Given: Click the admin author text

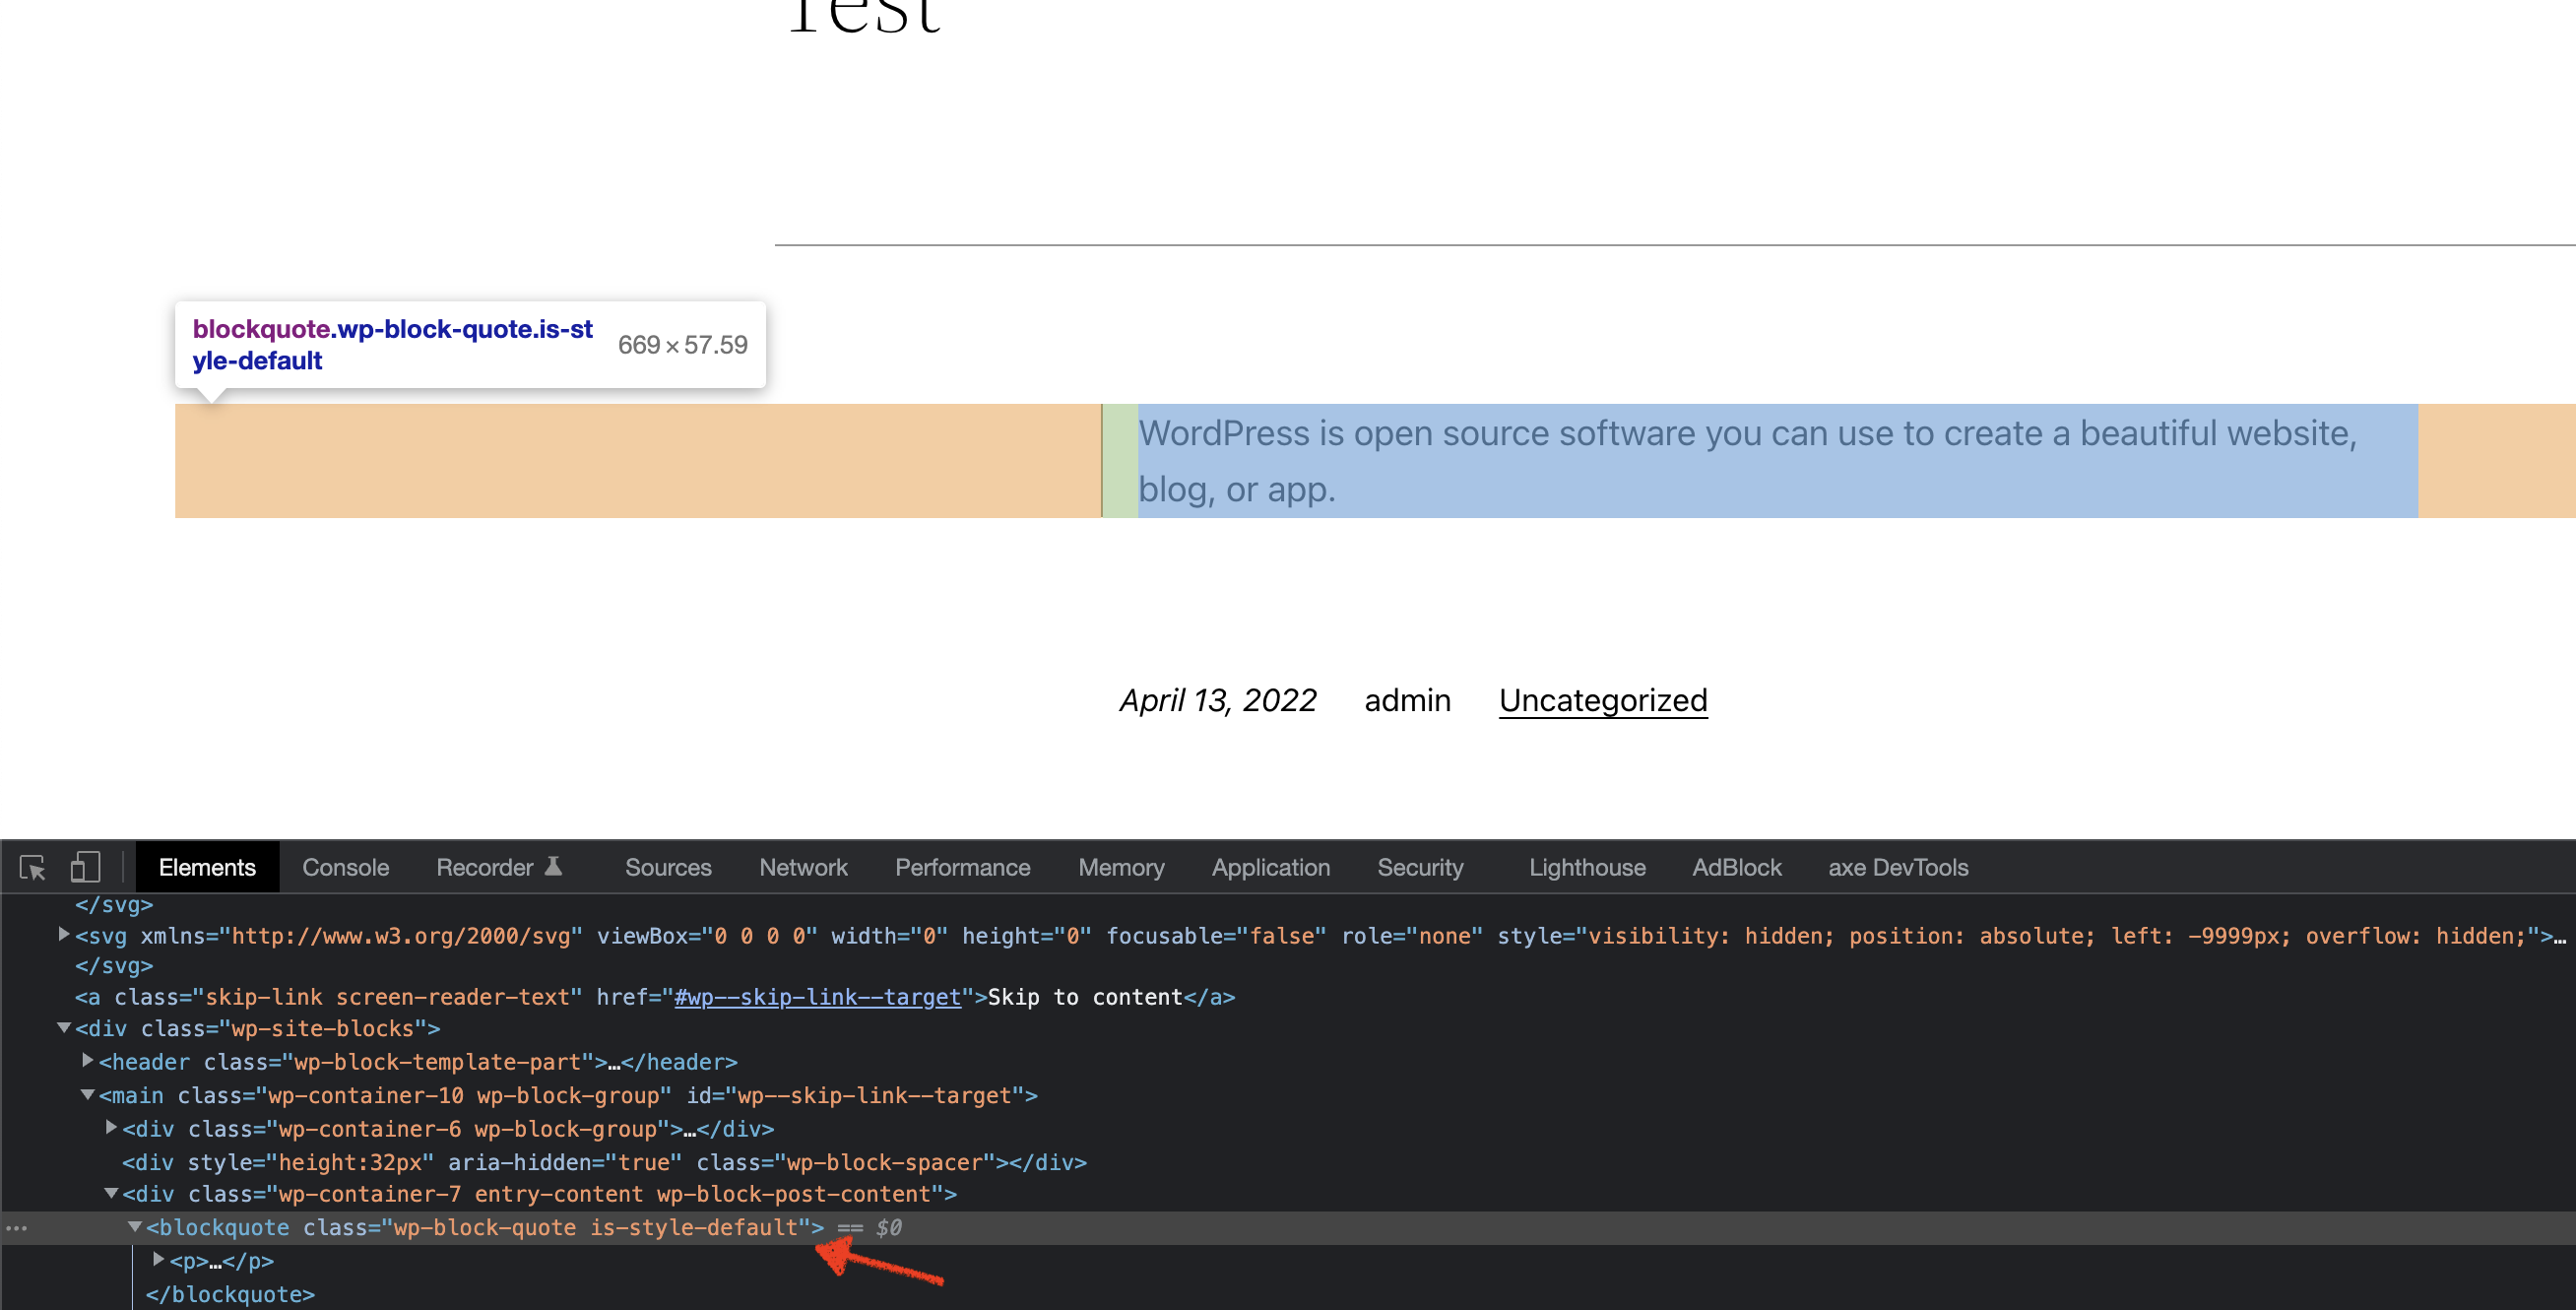Looking at the screenshot, I should (1407, 700).
